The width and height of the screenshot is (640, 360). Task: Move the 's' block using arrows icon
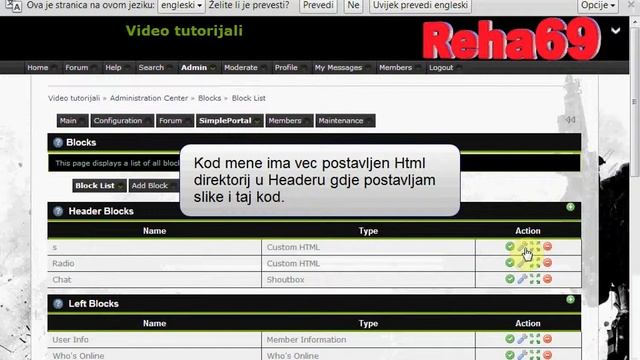535,247
